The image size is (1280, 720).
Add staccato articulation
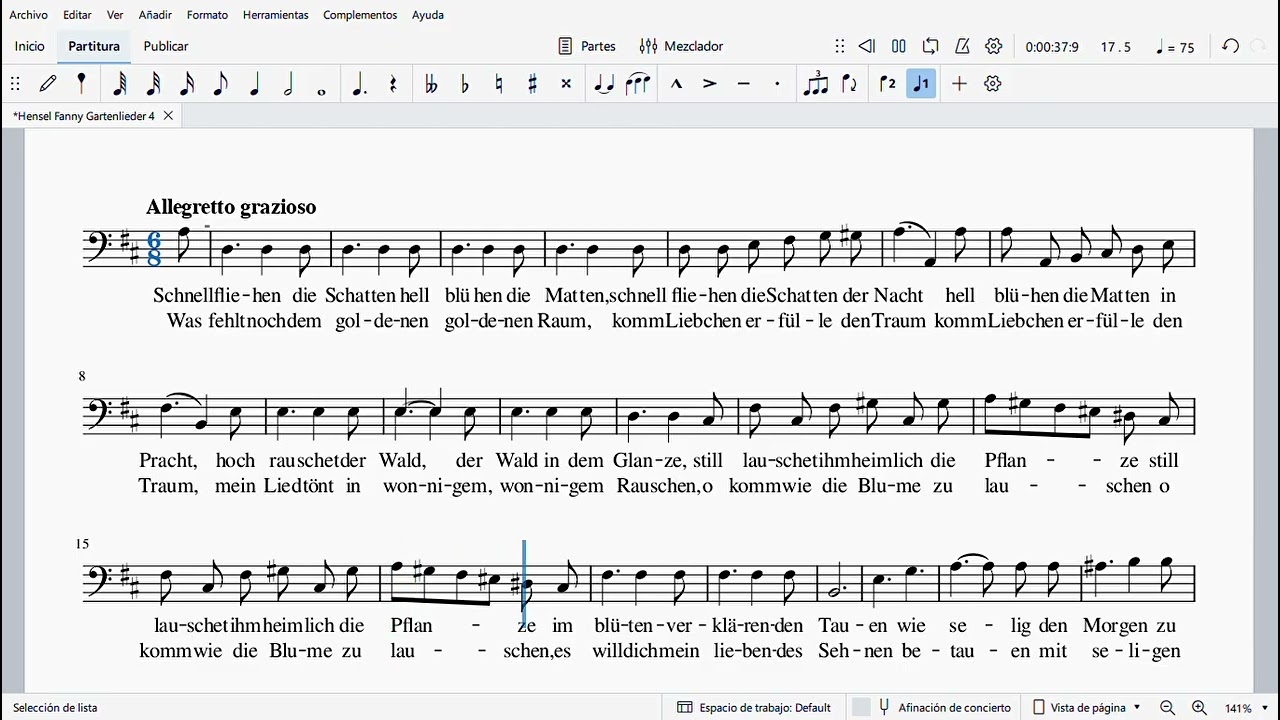(777, 84)
